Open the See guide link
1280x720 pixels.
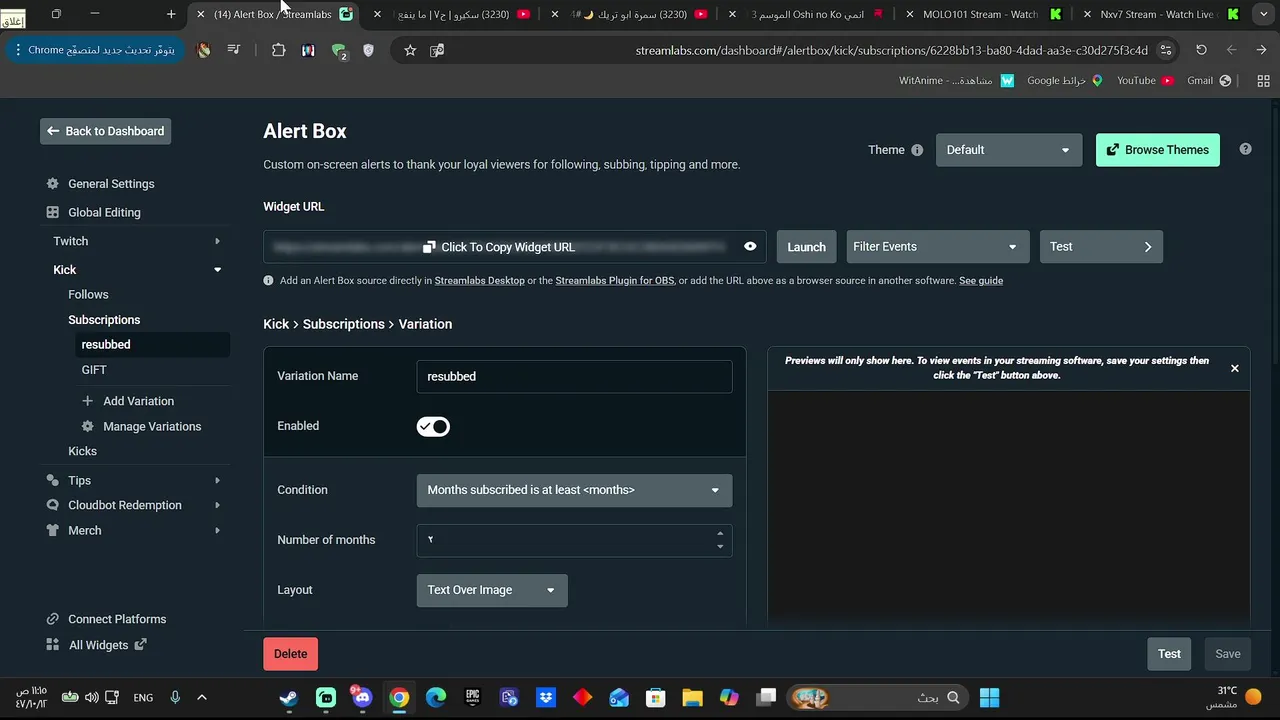point(981,281)
